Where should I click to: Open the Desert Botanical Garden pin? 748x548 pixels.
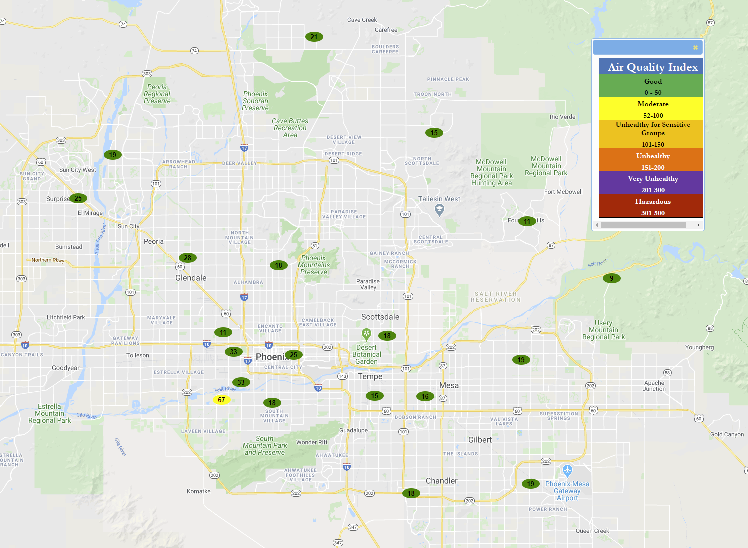point(367,333)
